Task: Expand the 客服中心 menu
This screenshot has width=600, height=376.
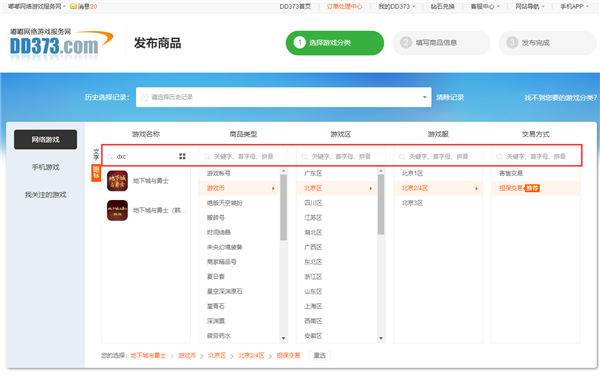Action: tap(485, 7)
